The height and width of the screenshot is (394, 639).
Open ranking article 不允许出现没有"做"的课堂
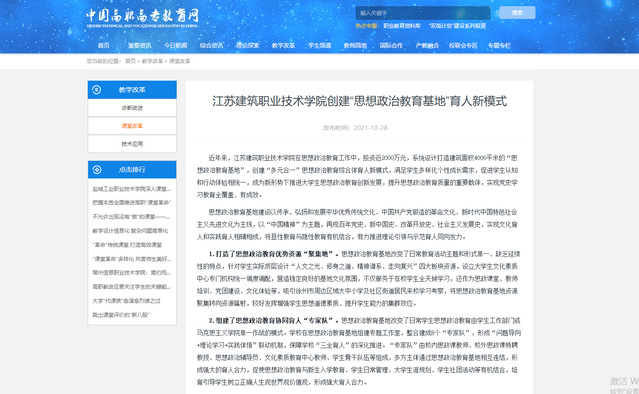click(x=131, y=217)
